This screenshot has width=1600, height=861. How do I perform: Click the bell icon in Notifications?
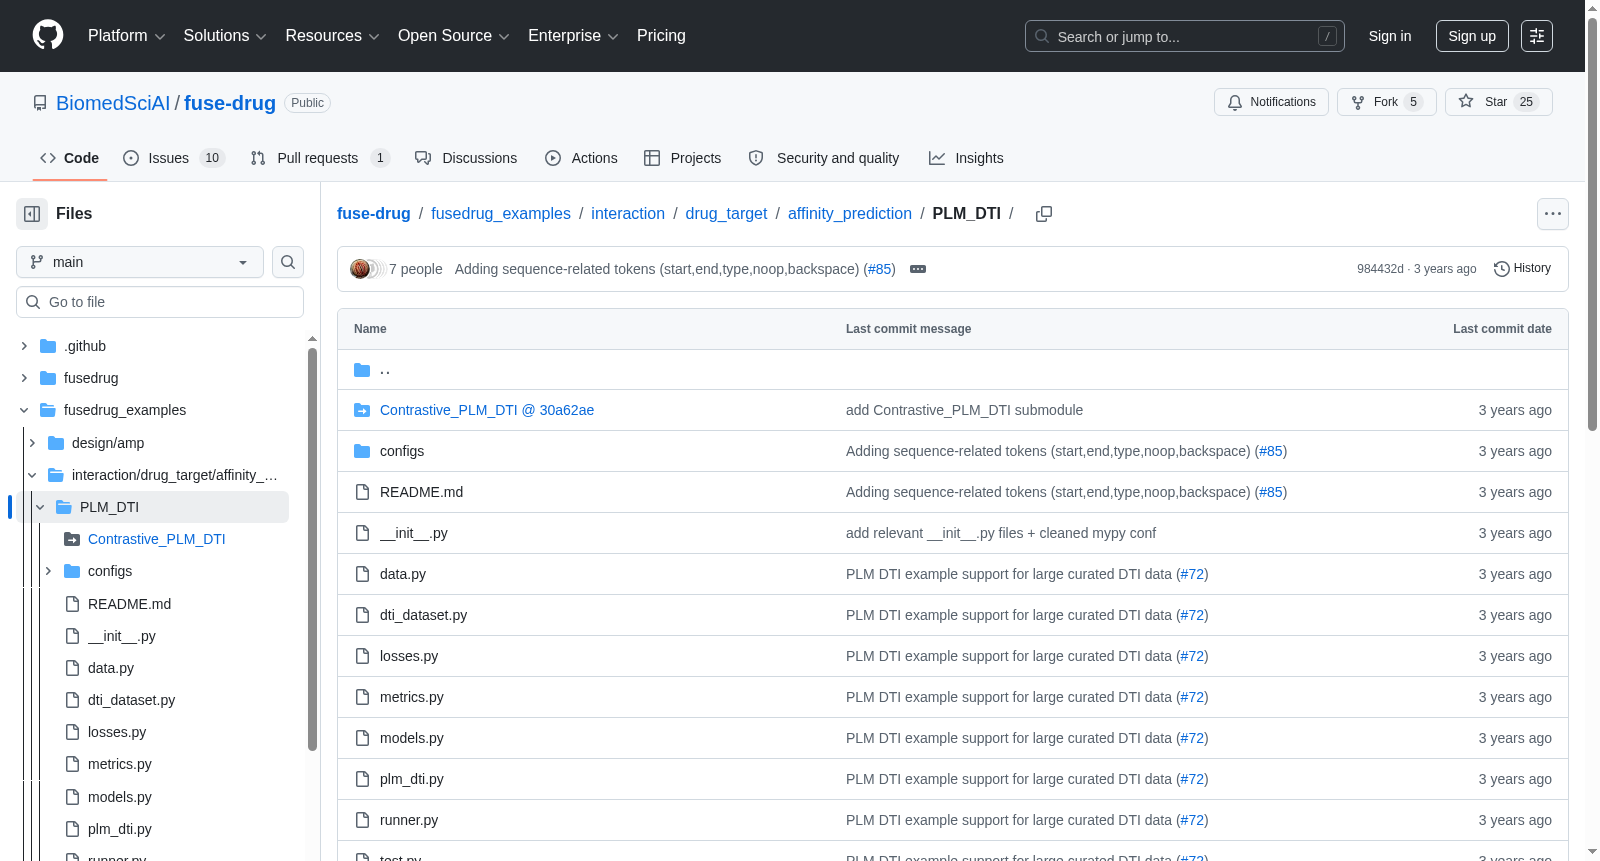pyautogui.click(x=1235, y=102)
